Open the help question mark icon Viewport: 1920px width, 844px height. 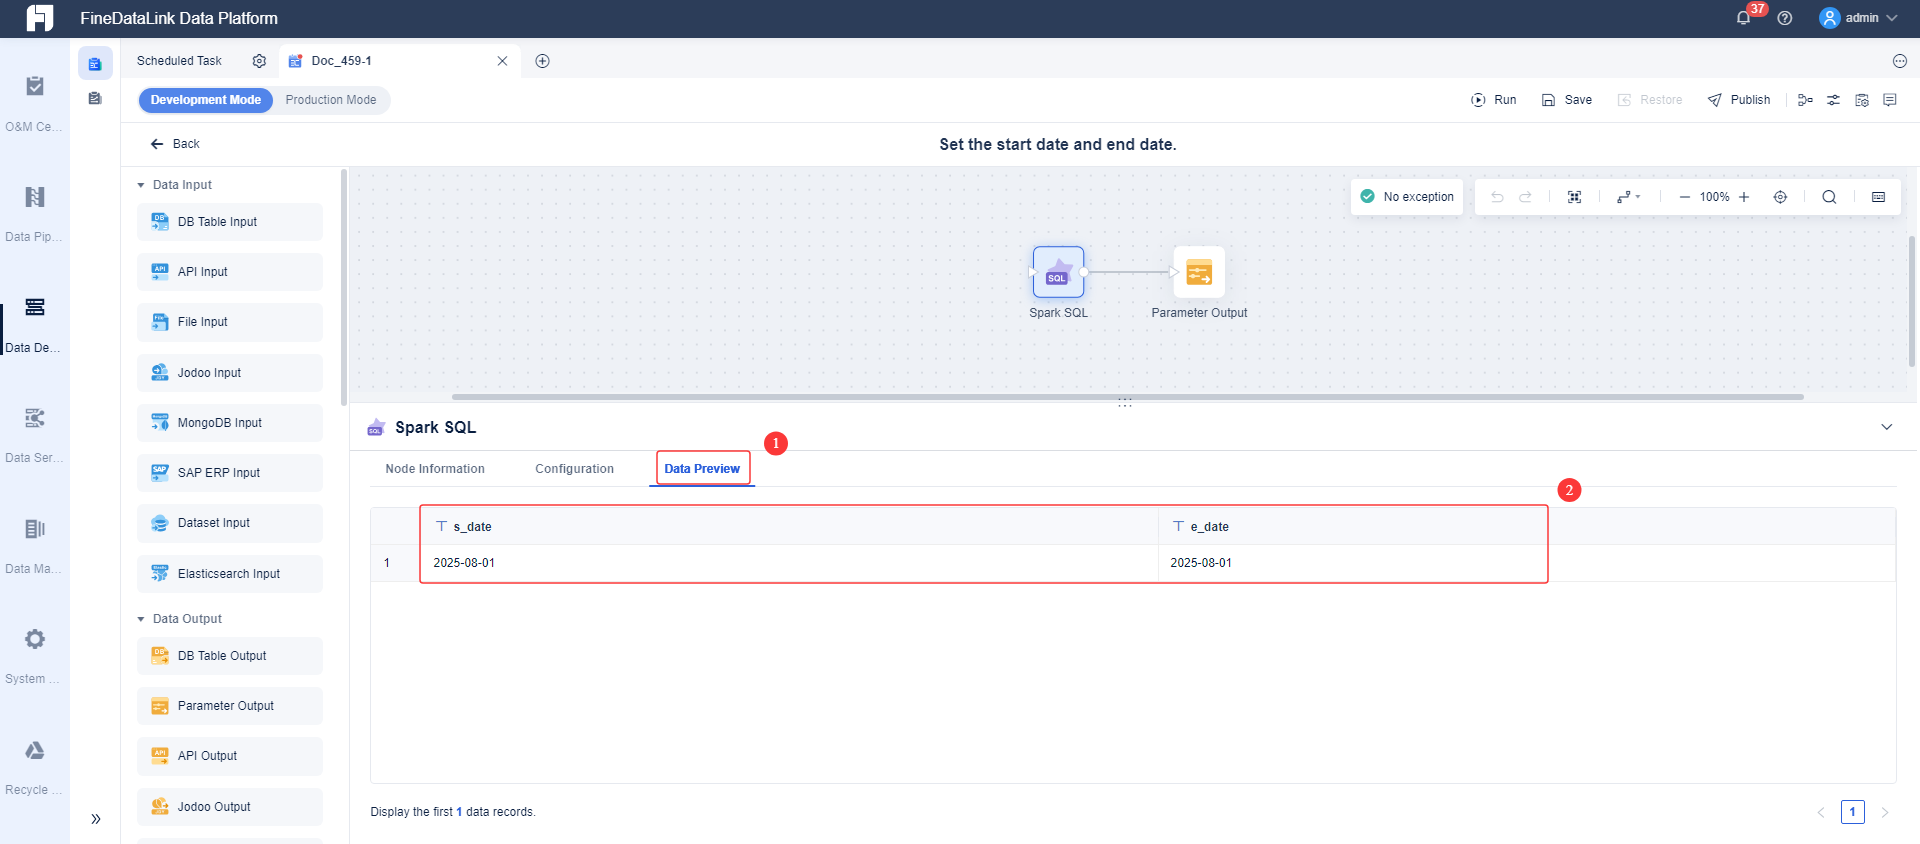click(x=1785, y=18)
